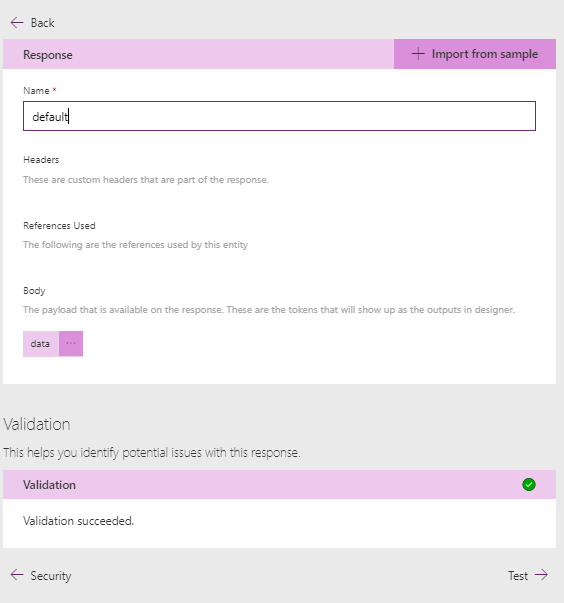Click the References Used section label
Image resolution: width=564 pixels, height=603 pixels.
pyautogui.click(x=59, y=226)
